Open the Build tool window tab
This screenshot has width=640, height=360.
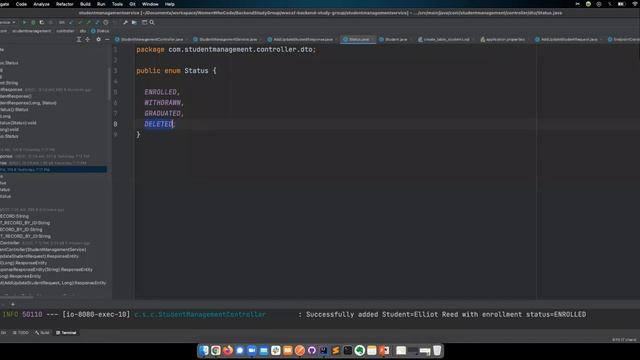(42, 333)
